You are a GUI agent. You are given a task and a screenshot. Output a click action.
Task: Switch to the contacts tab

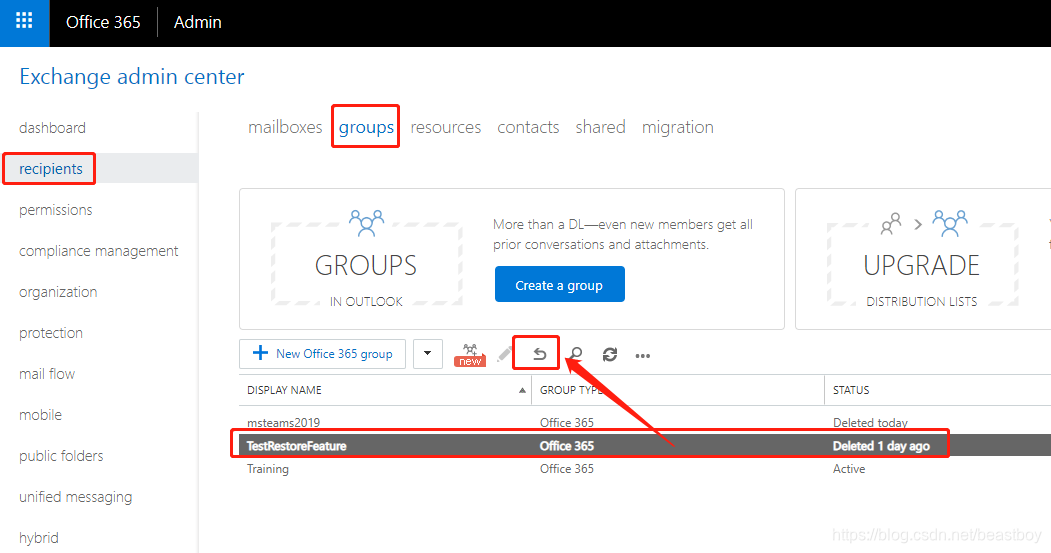pyautogui.click(x=528, y=127)
